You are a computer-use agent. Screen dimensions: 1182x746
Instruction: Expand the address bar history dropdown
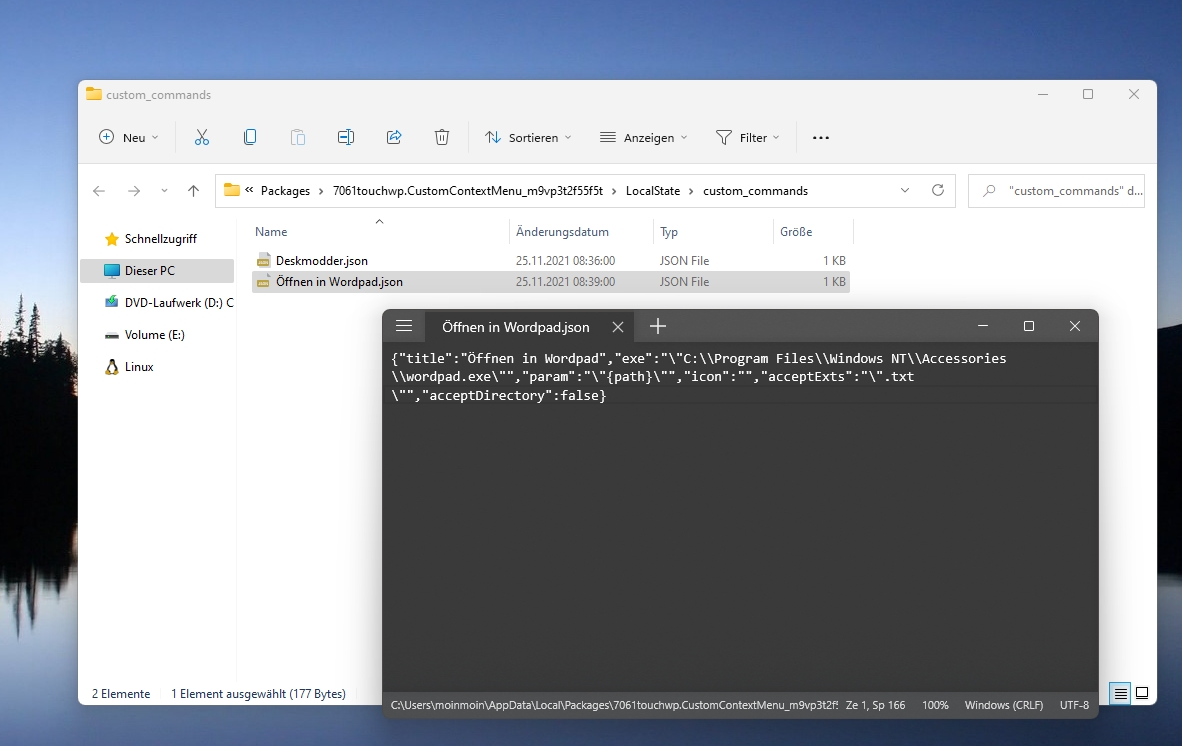click(x=905, y=190)
